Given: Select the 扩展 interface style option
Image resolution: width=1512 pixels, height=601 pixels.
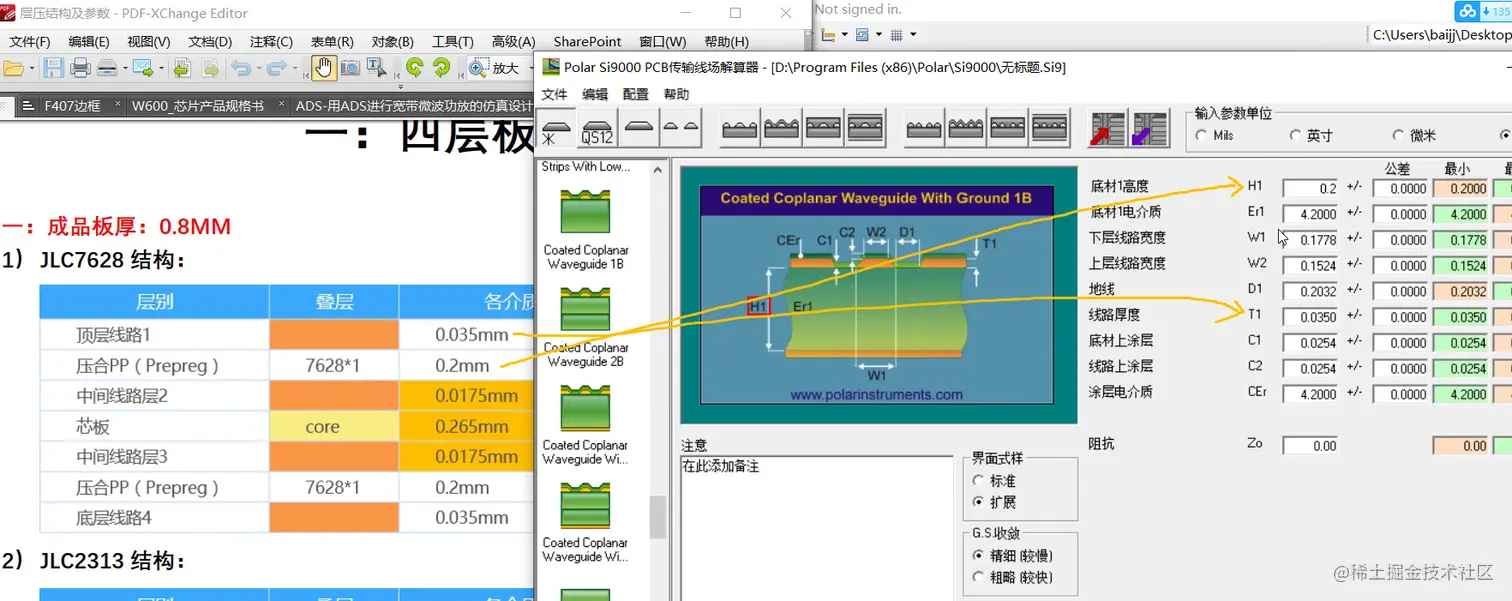Looking at the screenshot, I should [979, 502].
